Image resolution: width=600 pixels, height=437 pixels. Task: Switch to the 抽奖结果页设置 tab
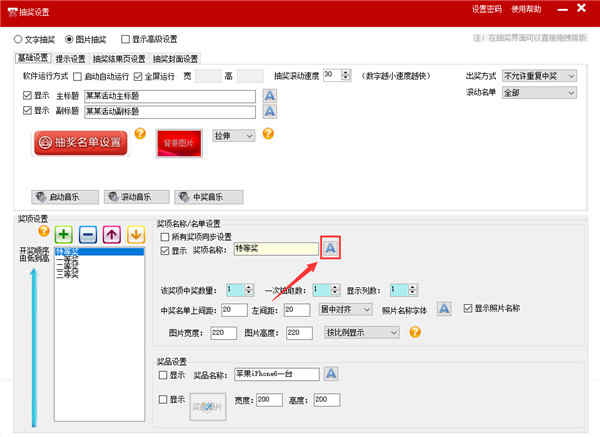click(119, 59)
